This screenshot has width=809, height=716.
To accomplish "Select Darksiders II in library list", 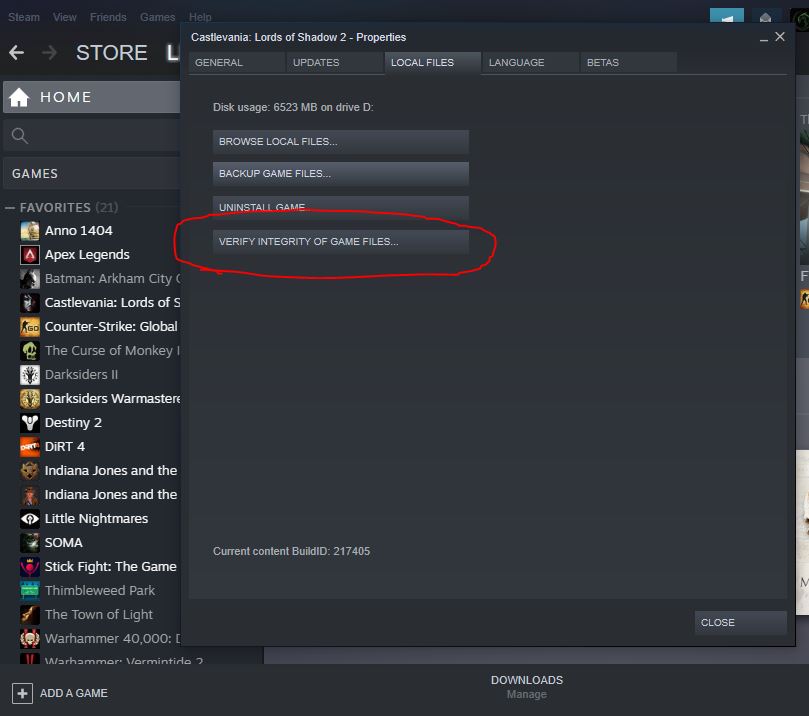I will 82,375.
